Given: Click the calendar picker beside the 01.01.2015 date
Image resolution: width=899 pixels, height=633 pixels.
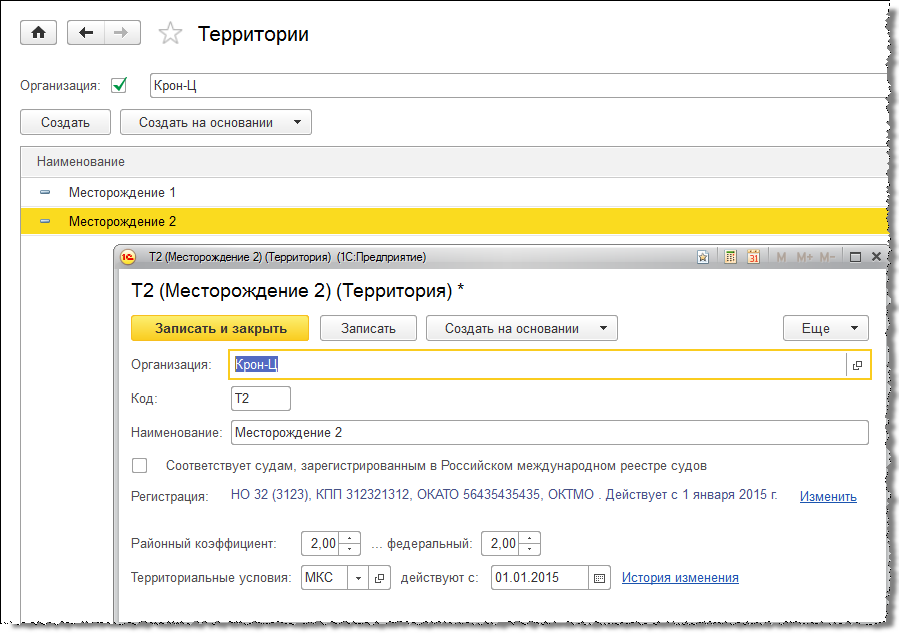Looking at the screenshot, I should coord(599,578).
